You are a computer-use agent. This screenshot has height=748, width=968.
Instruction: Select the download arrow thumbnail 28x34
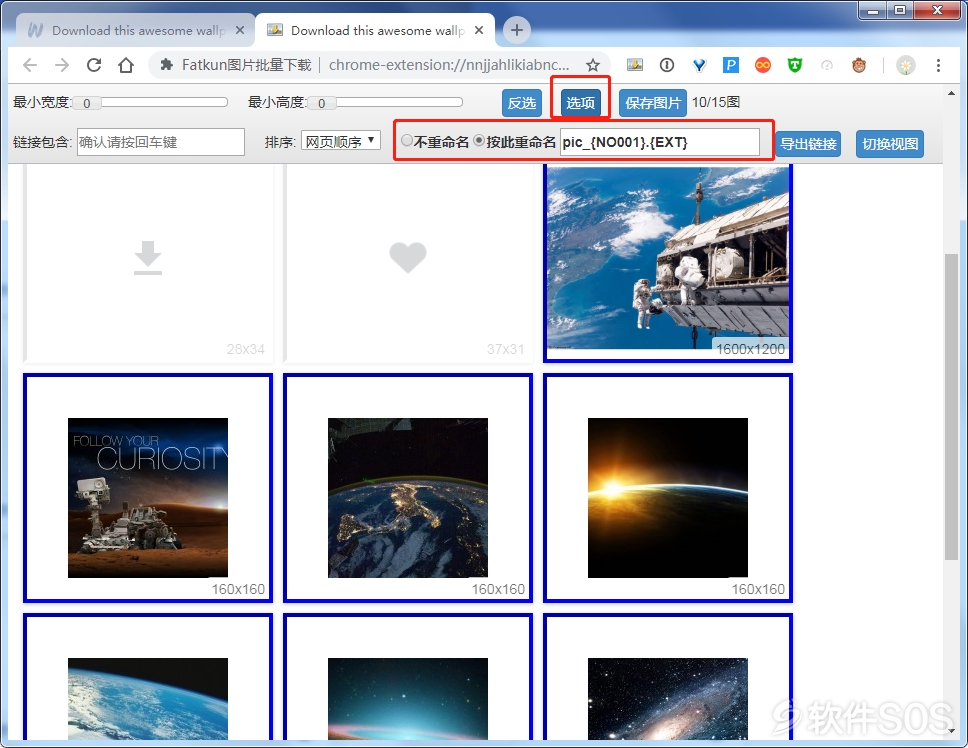148,263
